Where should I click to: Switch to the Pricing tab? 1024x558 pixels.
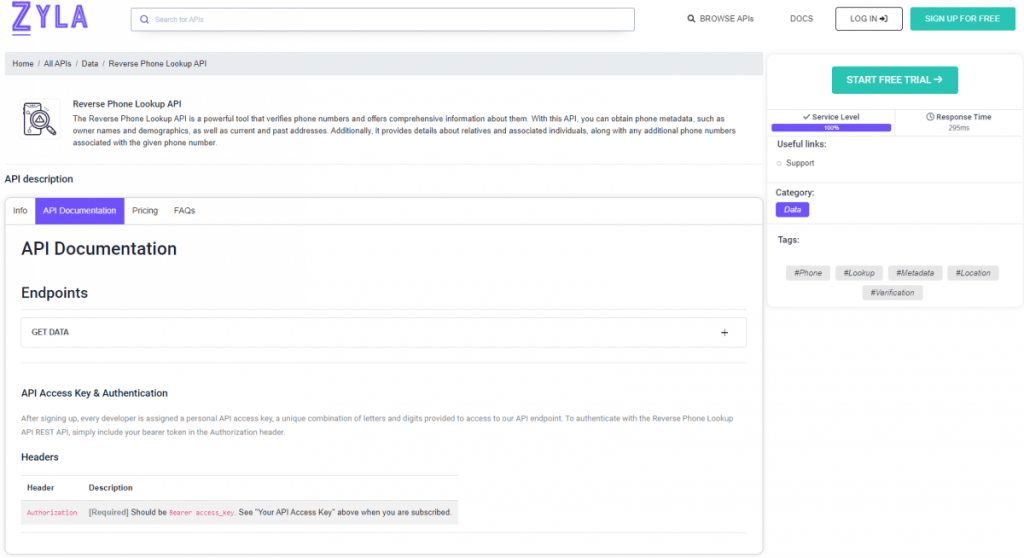tap(145, 211)
